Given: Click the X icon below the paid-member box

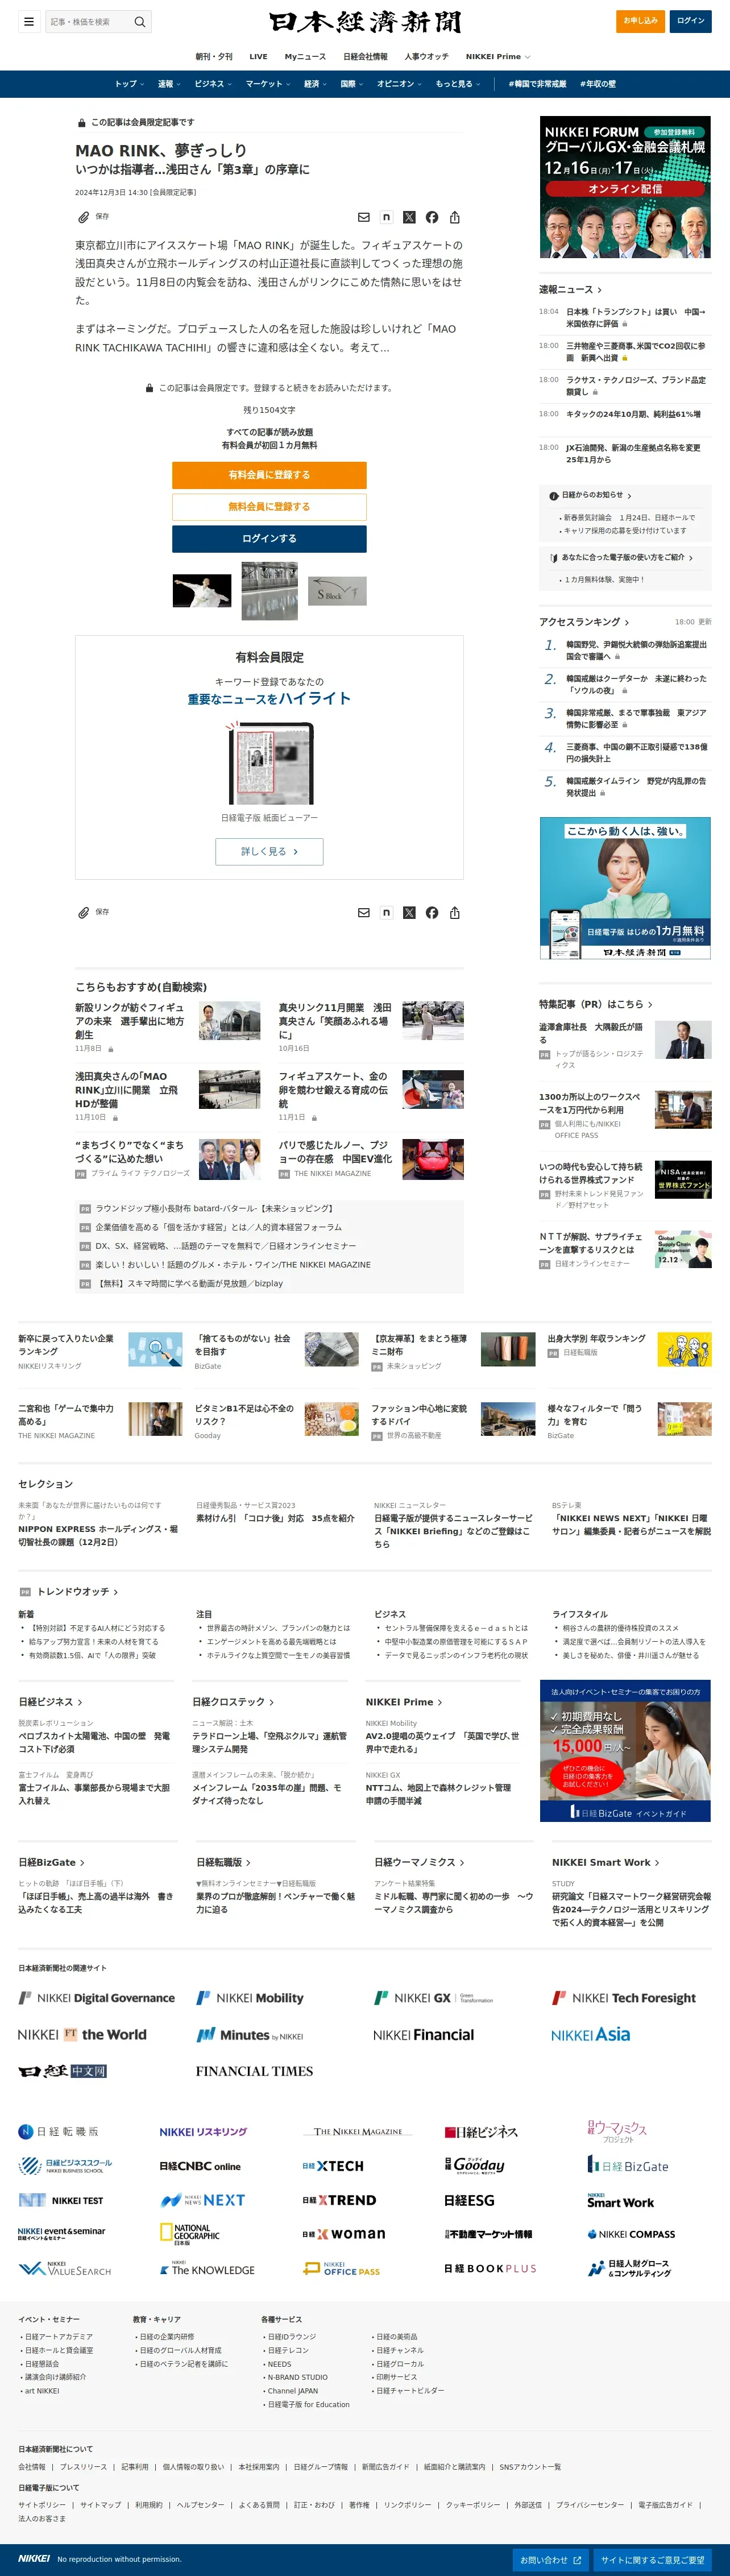Looking at the screenshot, I should click(x=409, y=912).
